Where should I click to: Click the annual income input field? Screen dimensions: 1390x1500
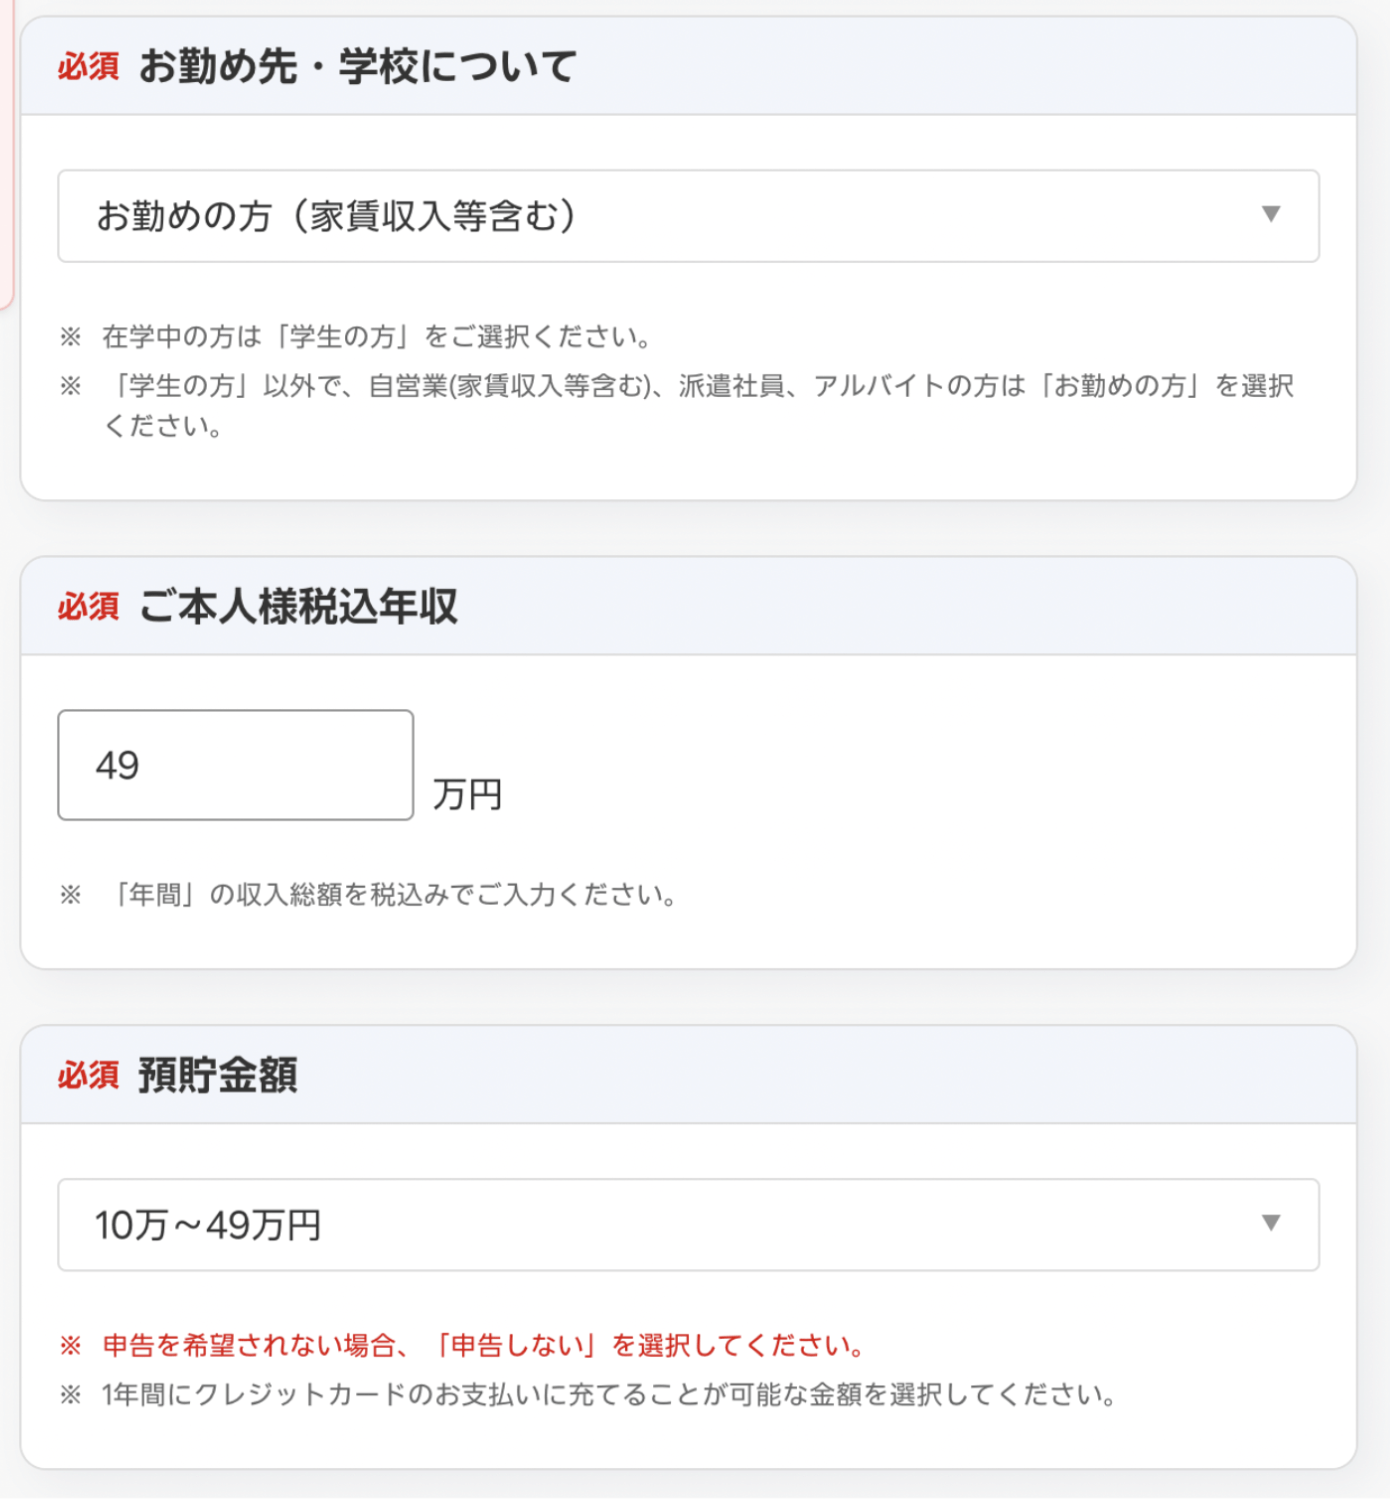[236, 765]
